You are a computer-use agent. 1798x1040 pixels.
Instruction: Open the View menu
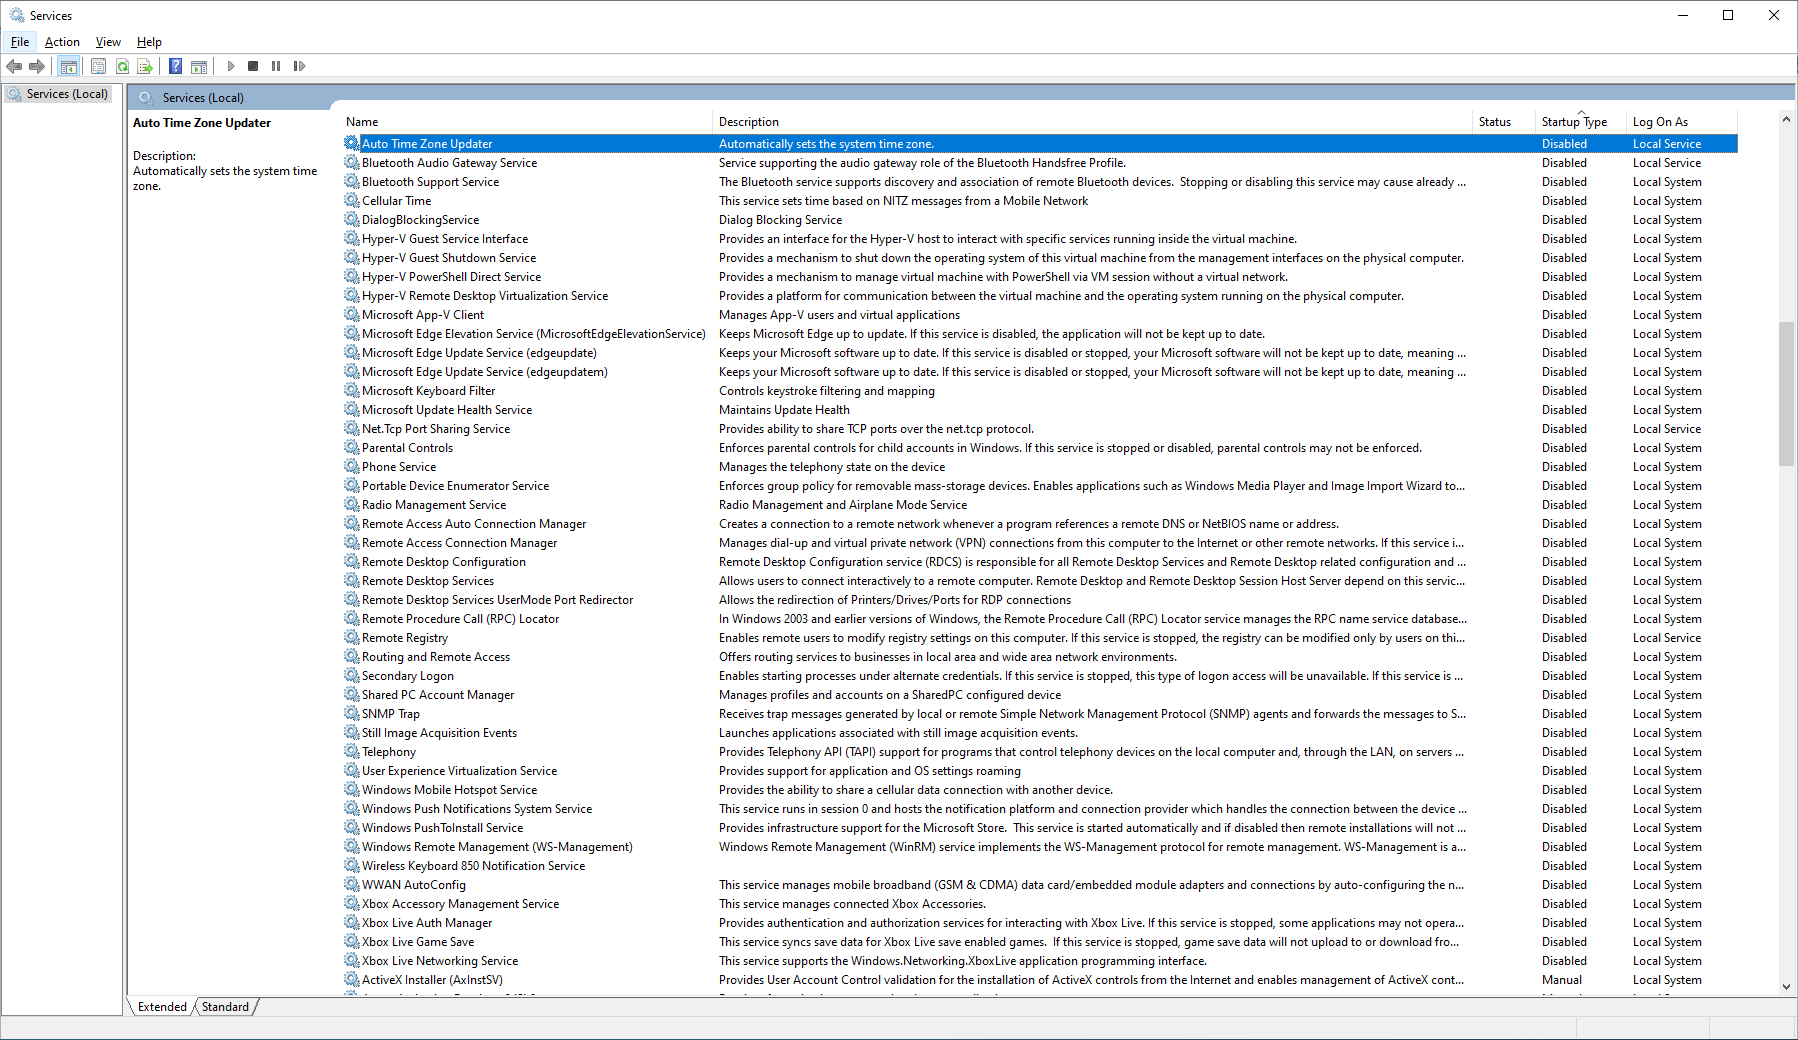pos(108,42)
